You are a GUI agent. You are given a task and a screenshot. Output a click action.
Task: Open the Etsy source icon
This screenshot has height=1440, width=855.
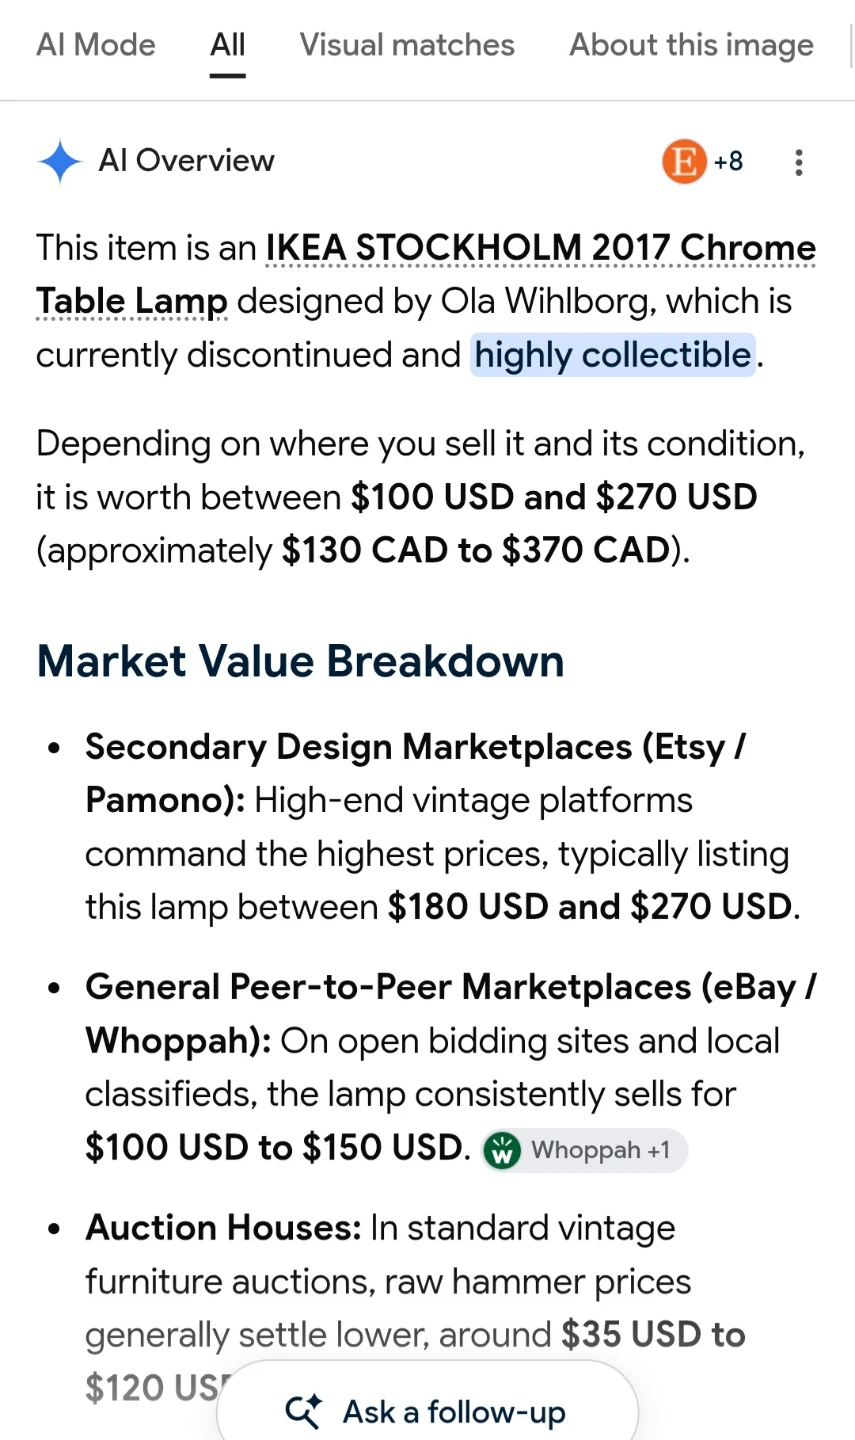[x=685, y=161]
